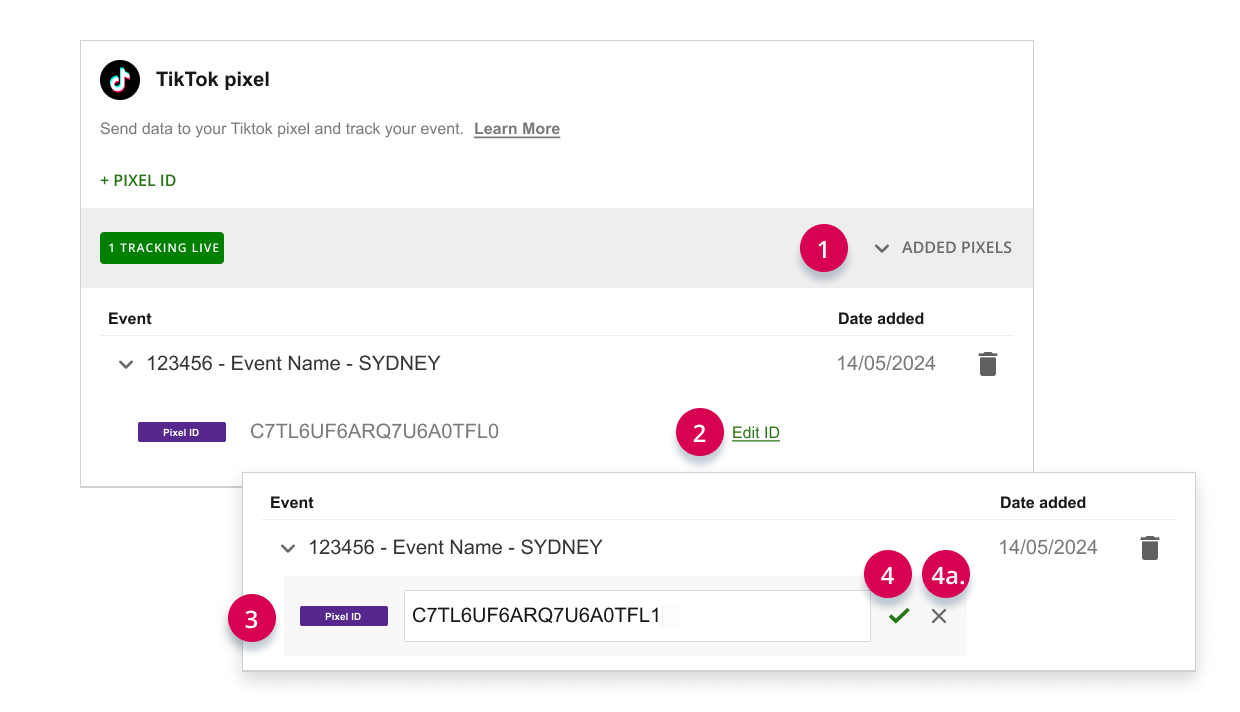
Task: Open the Learn More link
Action: [x=516, y=129]
